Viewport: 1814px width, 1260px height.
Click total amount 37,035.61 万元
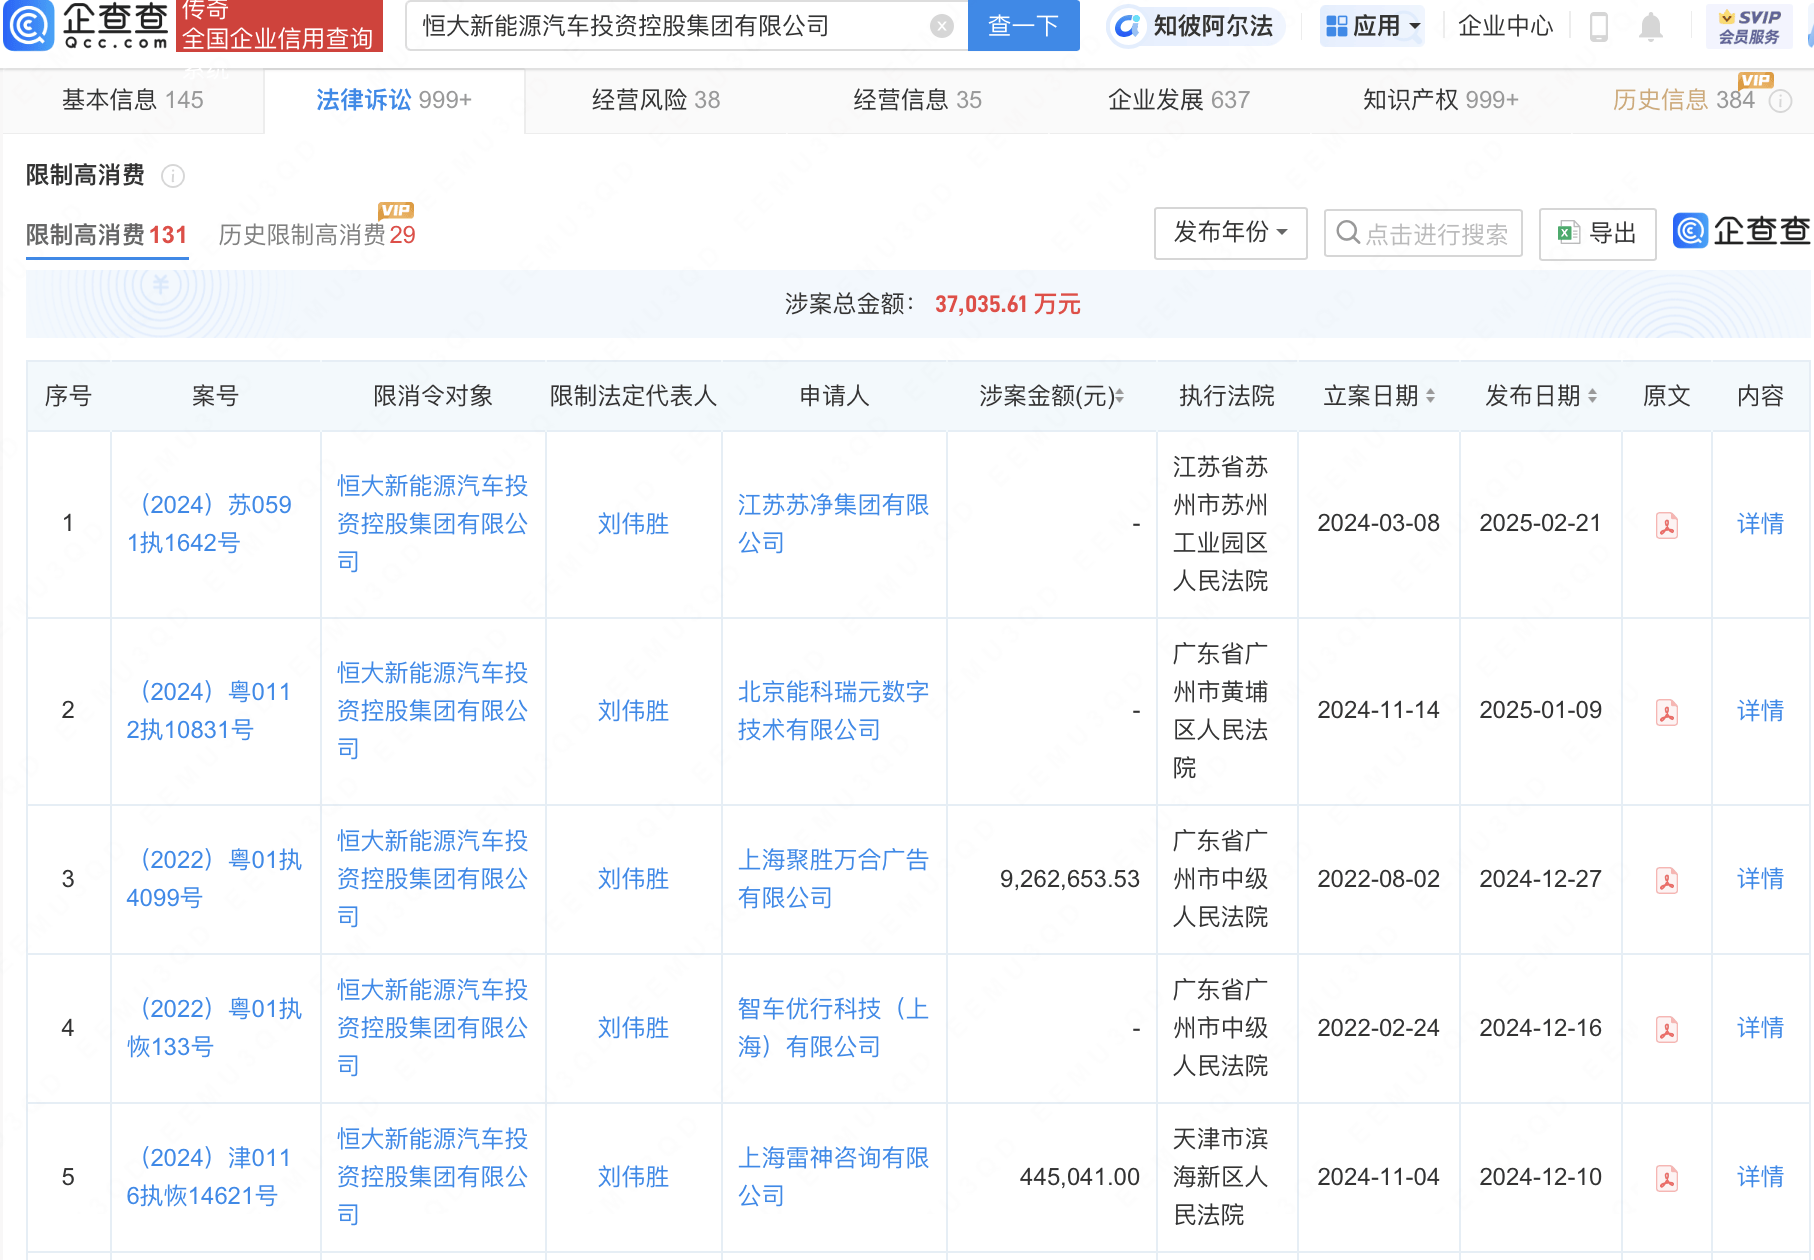coord(1007,304)
